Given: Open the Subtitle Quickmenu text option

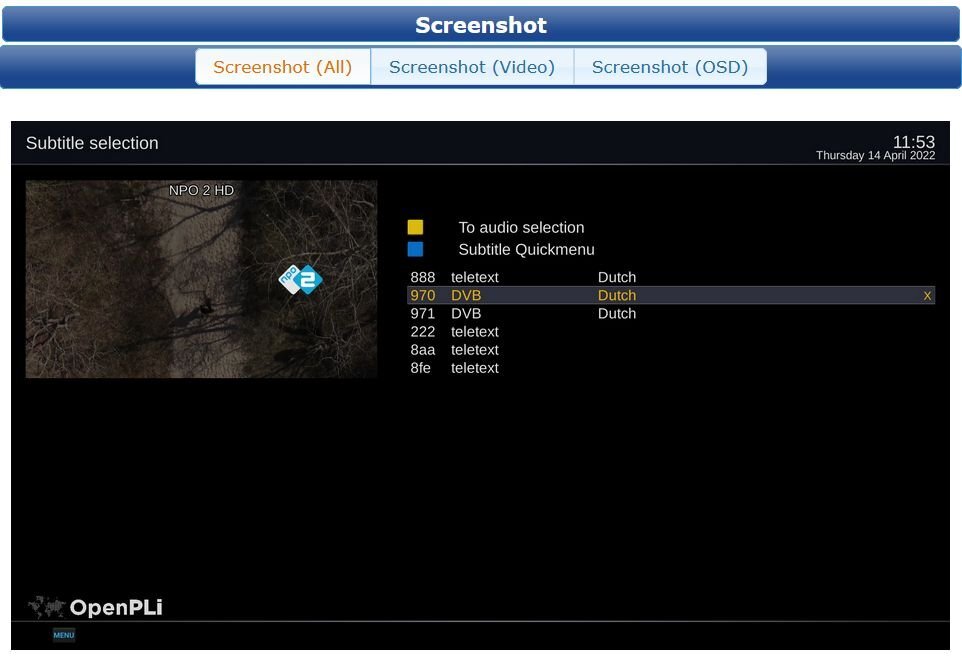Looking at the screenshot, I should coord(526,250).
